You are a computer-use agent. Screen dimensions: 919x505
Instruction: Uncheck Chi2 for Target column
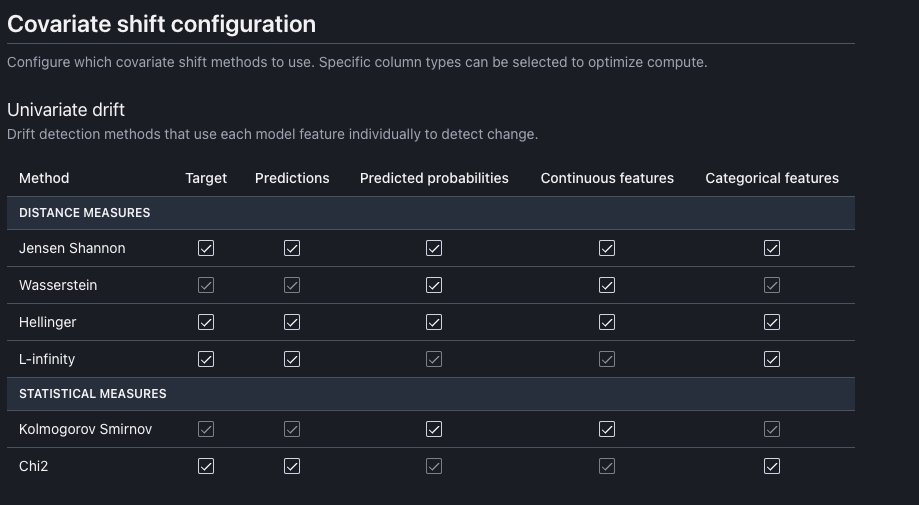click(x=206, y=466)
